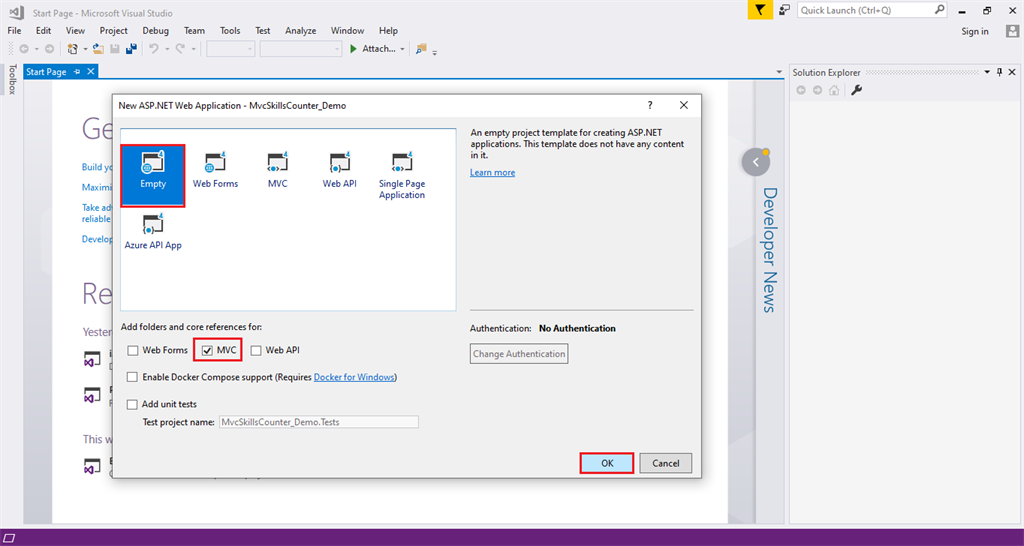Click the Navigate Forward toolbar icon
Image resolution: width=1024 pixels, height=546 pixels.
[49, 49]
